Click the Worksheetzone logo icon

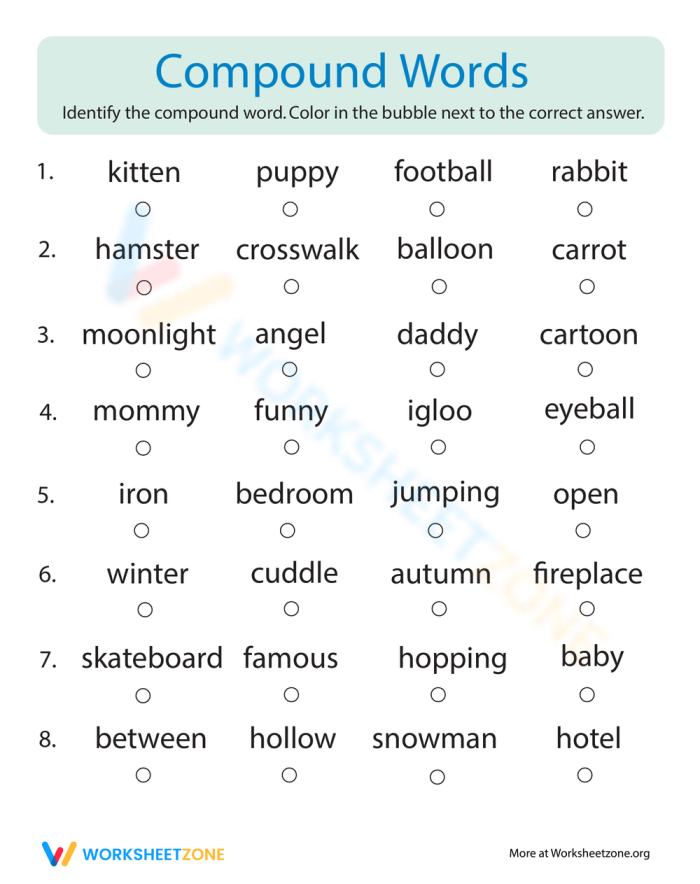[59, 854]
